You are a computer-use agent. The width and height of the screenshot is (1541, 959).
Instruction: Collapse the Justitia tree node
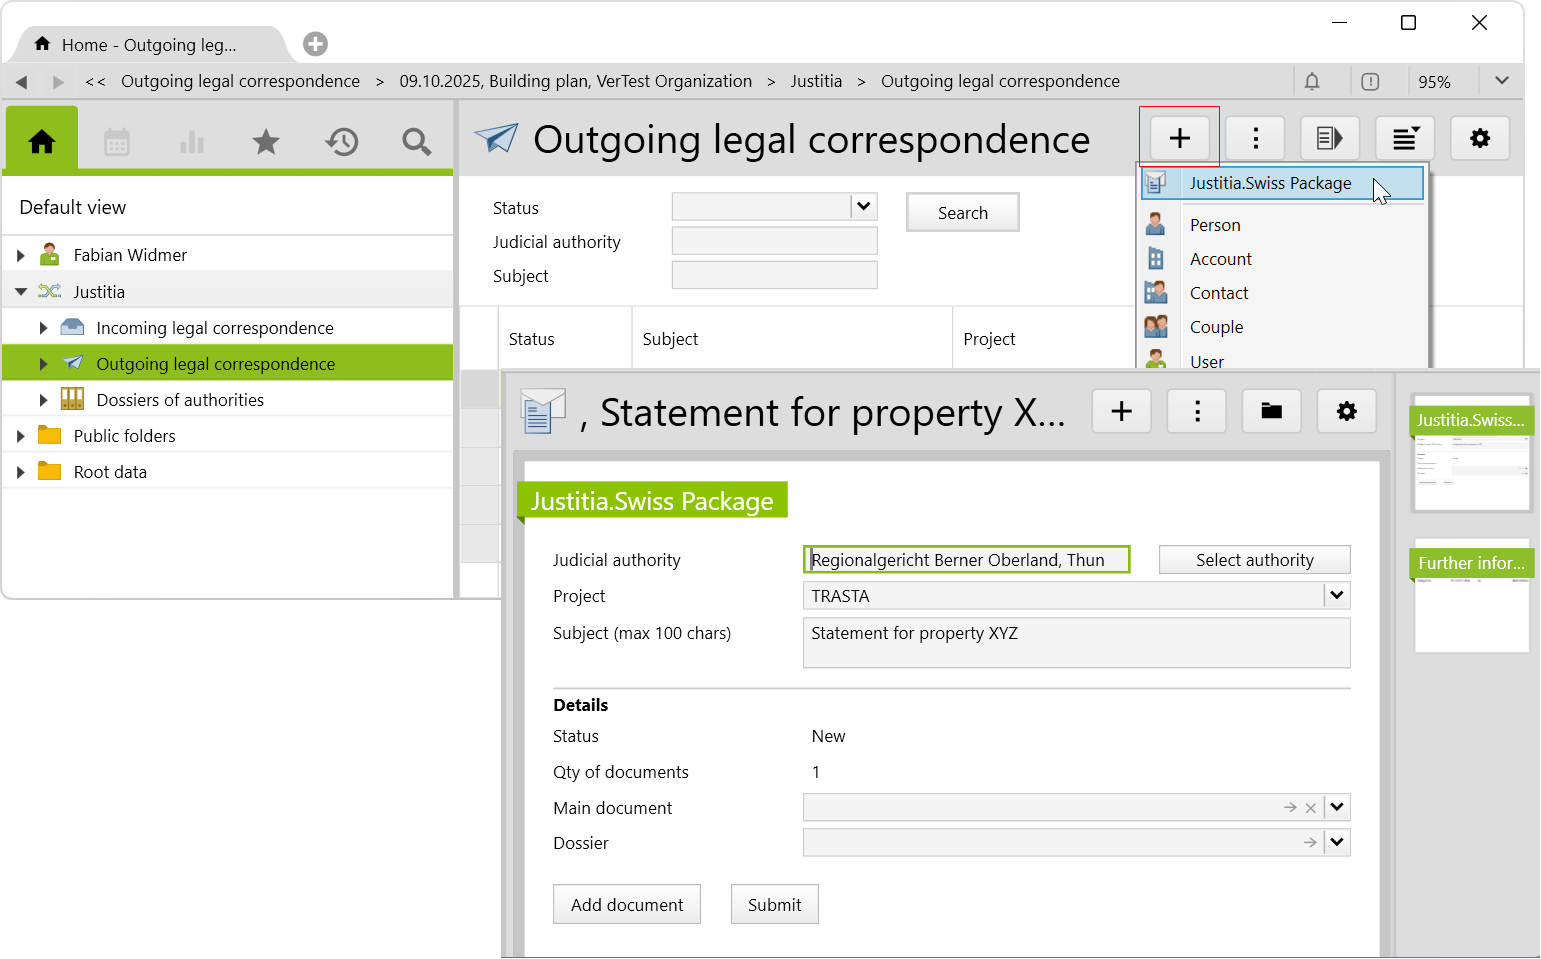coord(21,292)
